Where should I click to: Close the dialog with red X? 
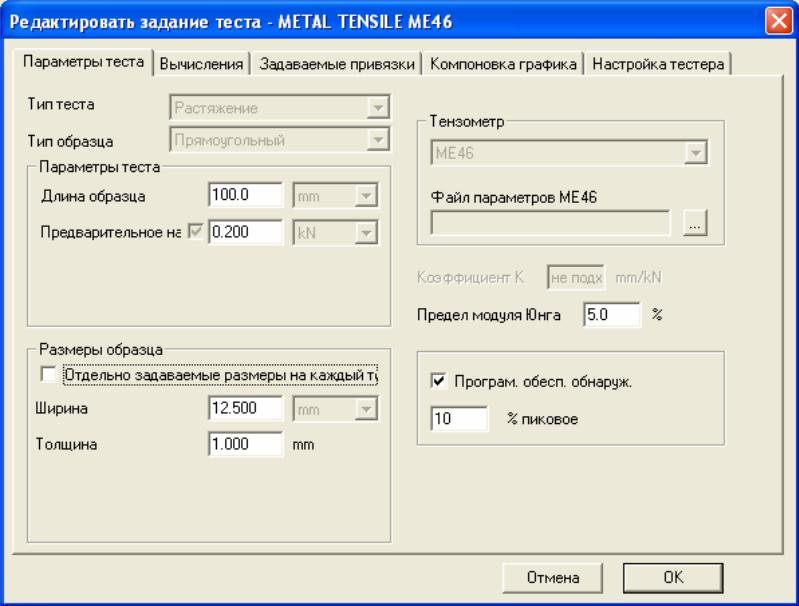click(x=779, y=21)
